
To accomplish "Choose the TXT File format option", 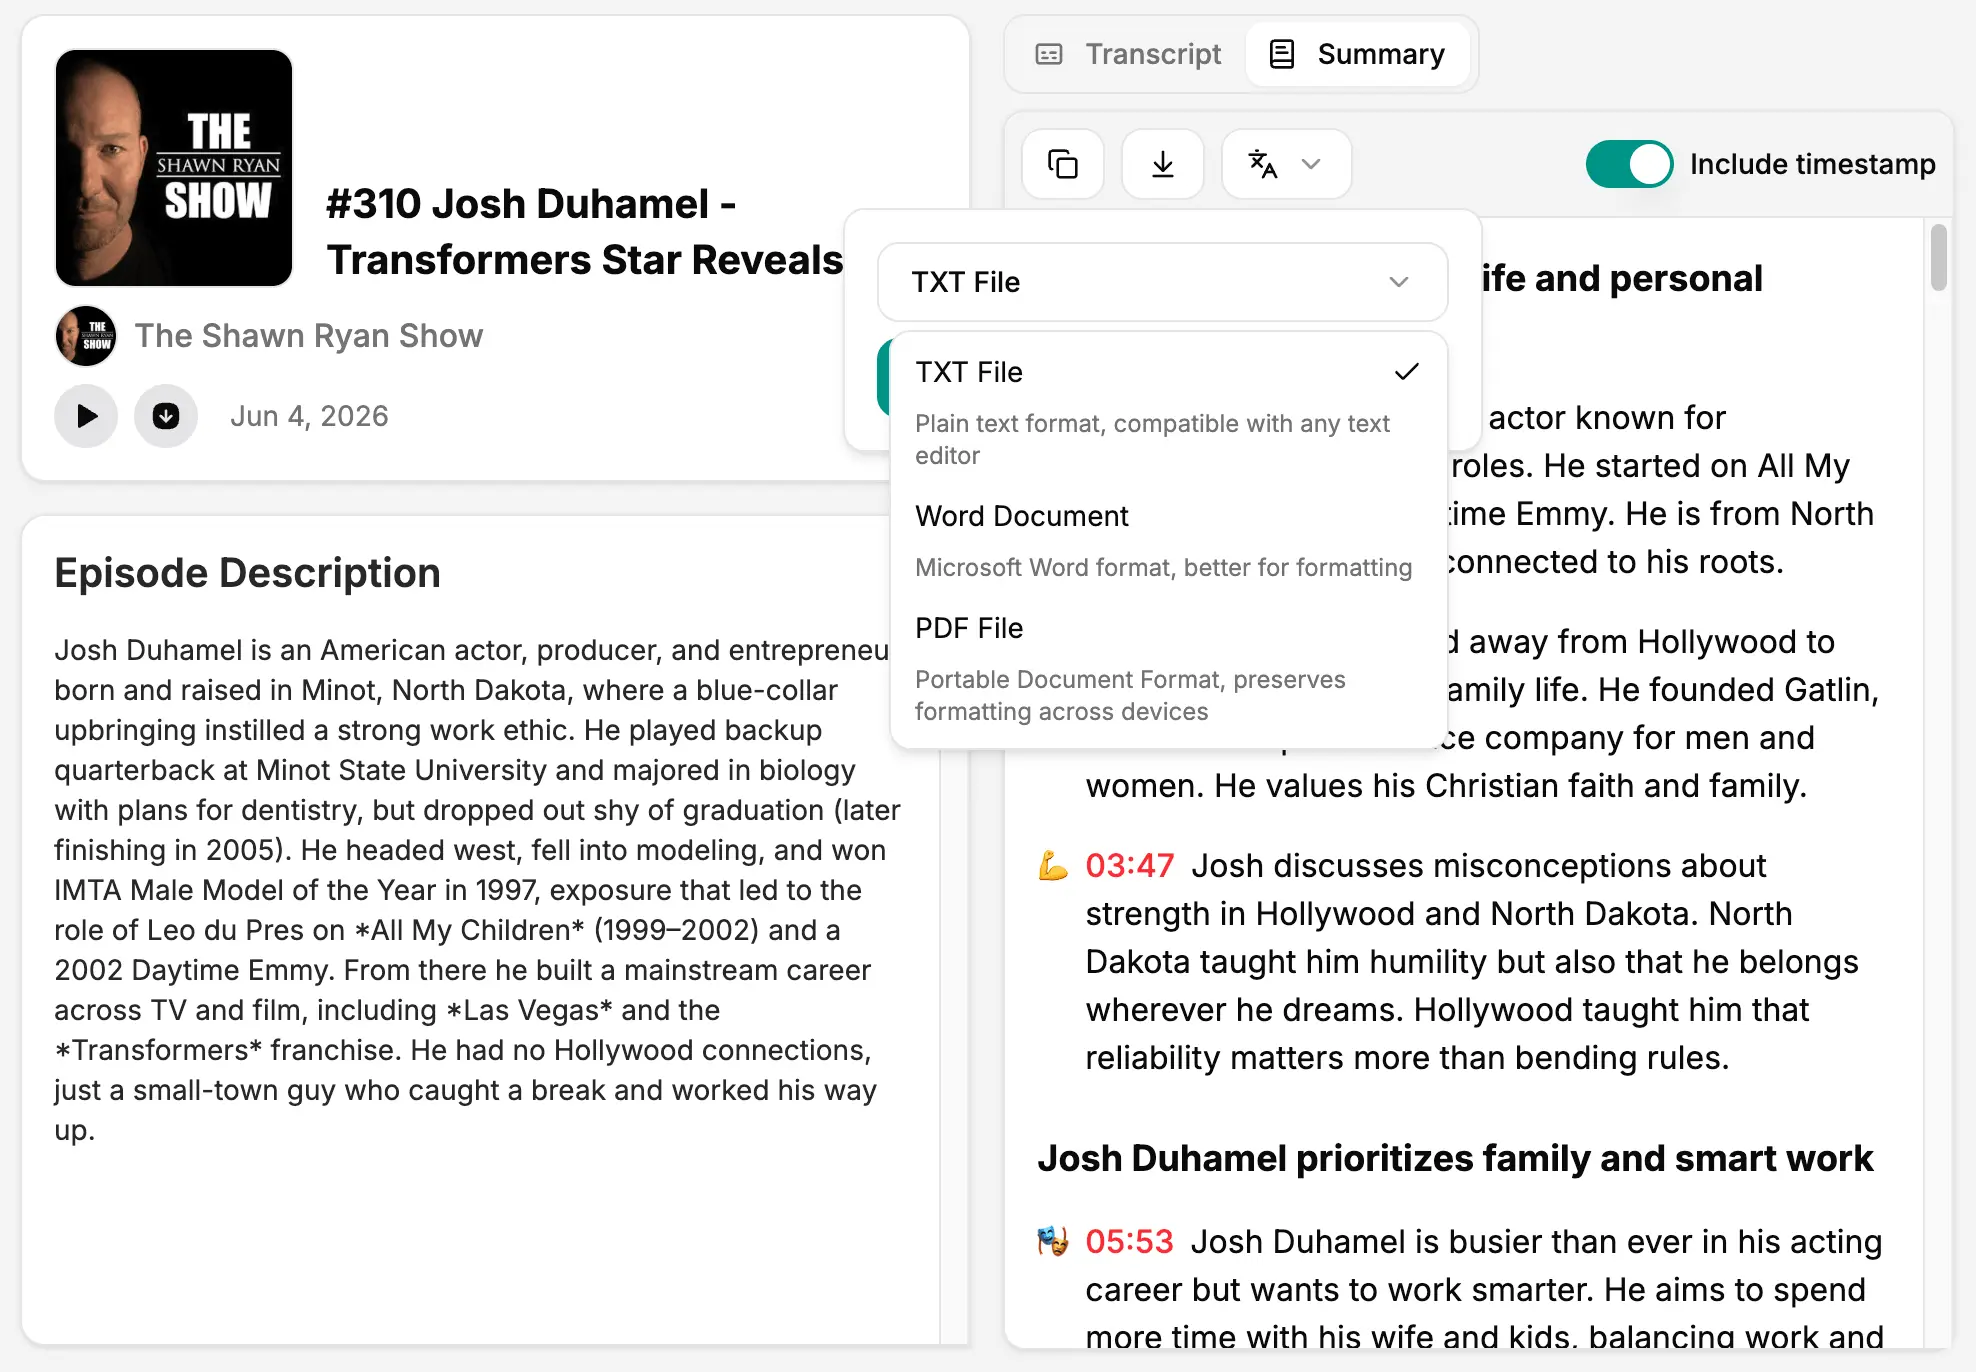I will 1168,411.
